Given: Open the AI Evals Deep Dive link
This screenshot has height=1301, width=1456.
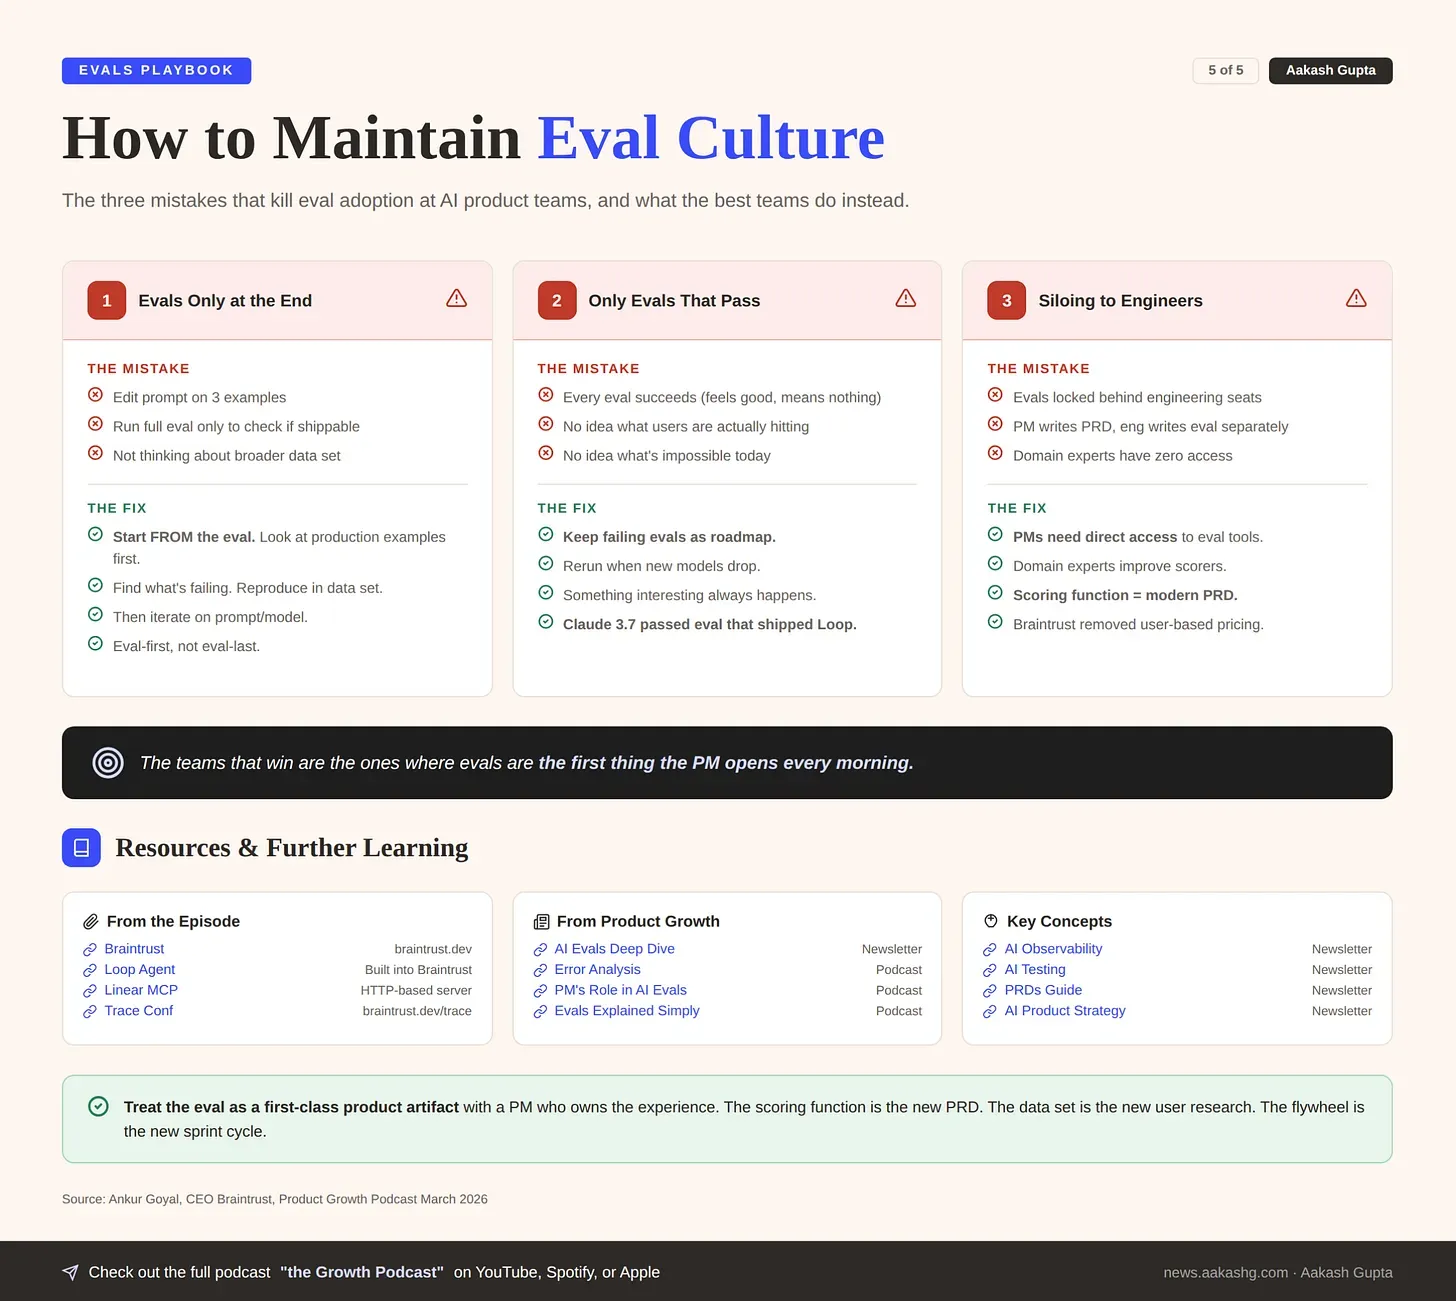Looking at the screenshot, I should (x=614, y=949).
